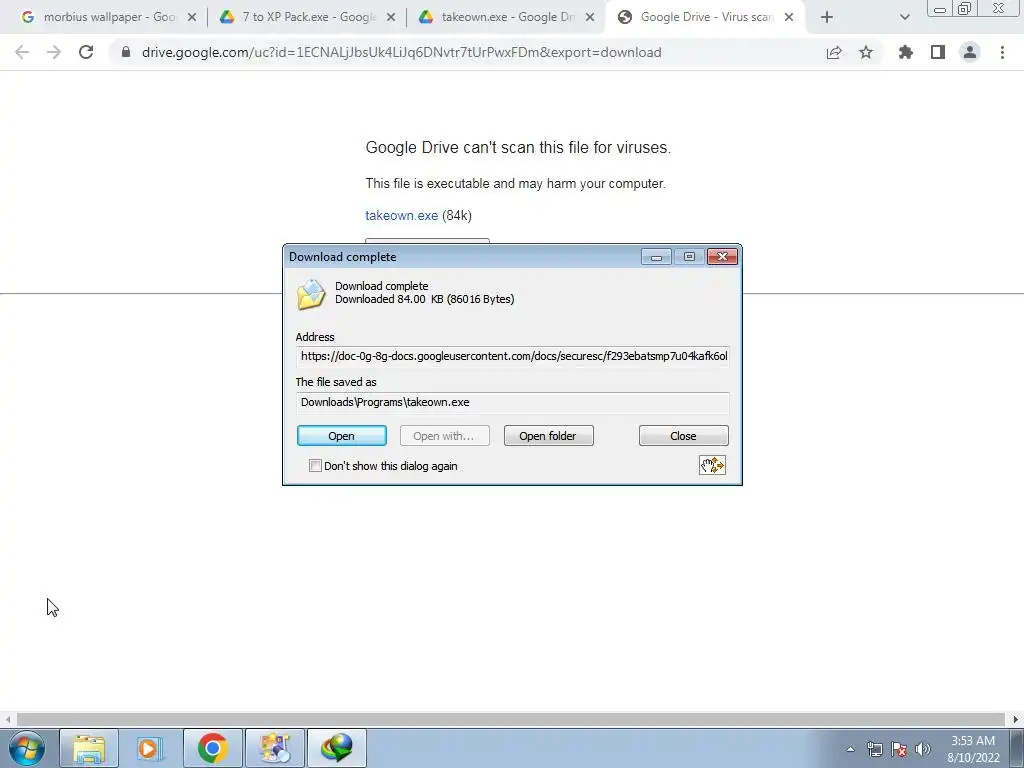
Task: Click the download folder icon in dialog
Action: tap(311, 294)
